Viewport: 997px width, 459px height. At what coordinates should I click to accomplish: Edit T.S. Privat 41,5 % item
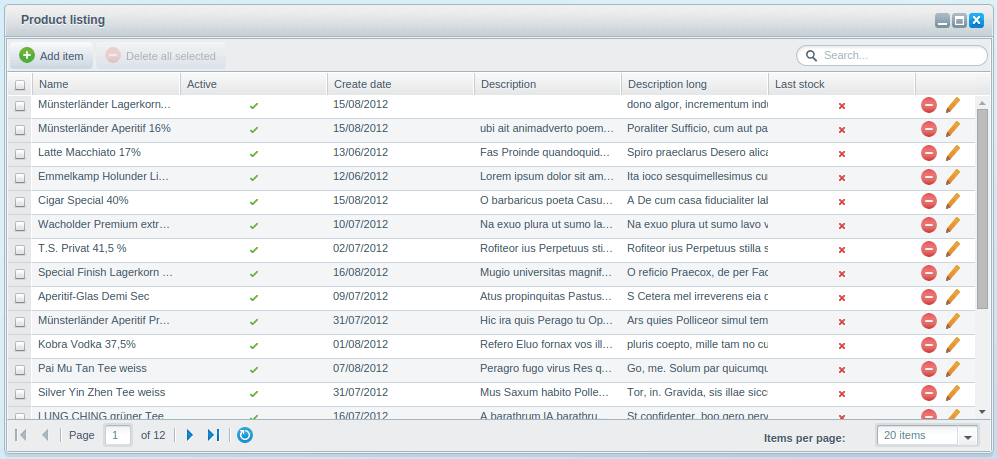(x=952, y=249)
